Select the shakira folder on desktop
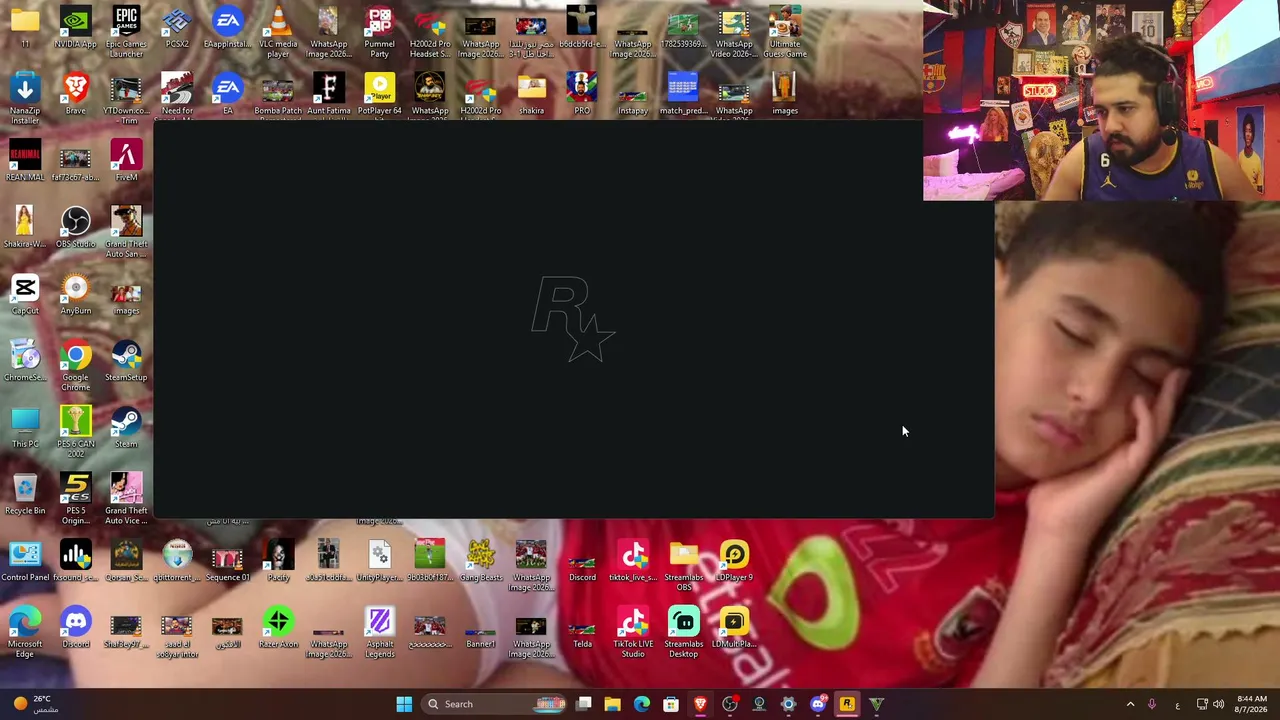Screen dimensions: 1280x720 coord(531,95)
